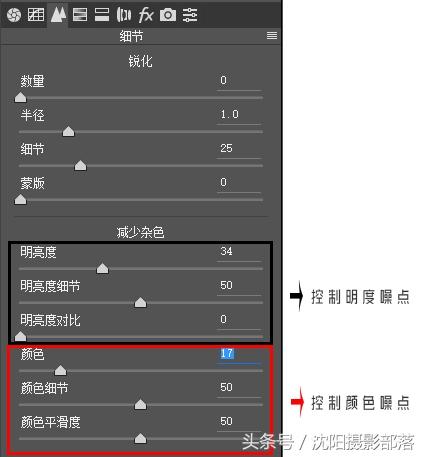
Task: Open the Tone Curve panel icon
Action: pos(36,14)
